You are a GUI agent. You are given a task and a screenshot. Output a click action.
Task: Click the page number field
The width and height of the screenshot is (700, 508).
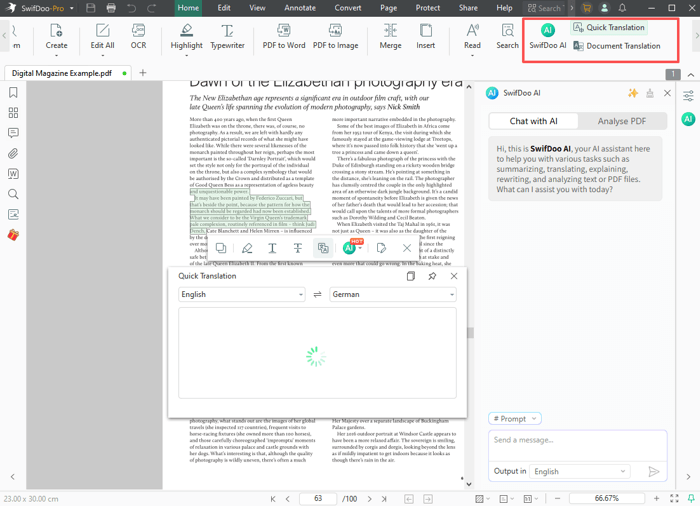pos(318,499)
